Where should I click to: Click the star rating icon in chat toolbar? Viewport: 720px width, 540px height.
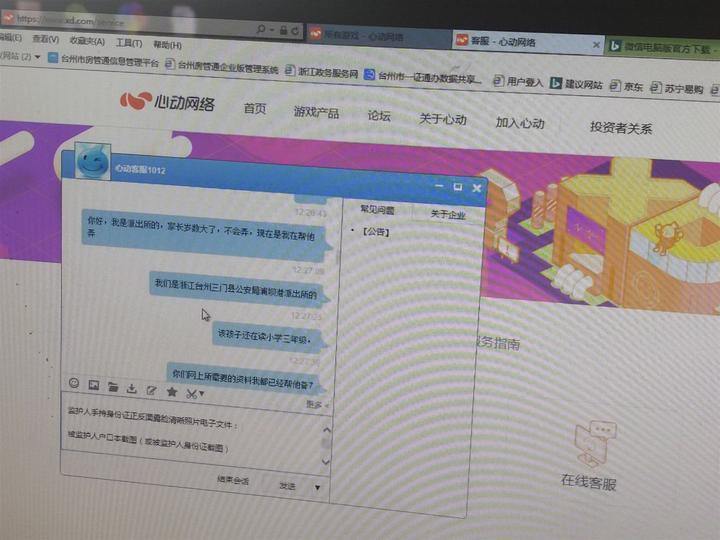click(x=172, y=392)
